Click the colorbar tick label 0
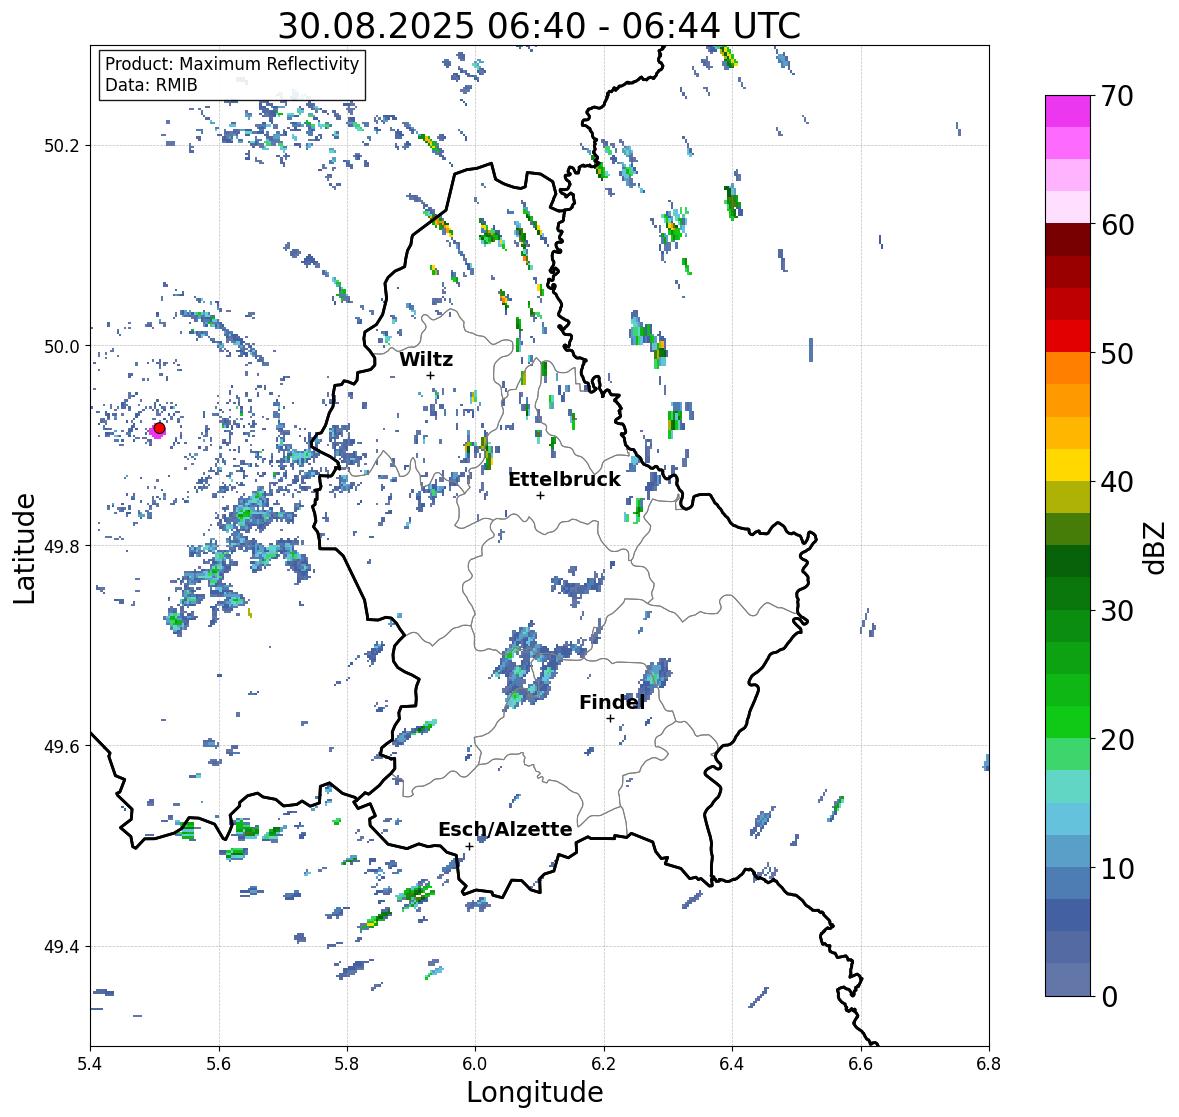Image resolution: width=1179 pixels, height=1117 pixels. pyautogui.click(x=1109, y=997)
